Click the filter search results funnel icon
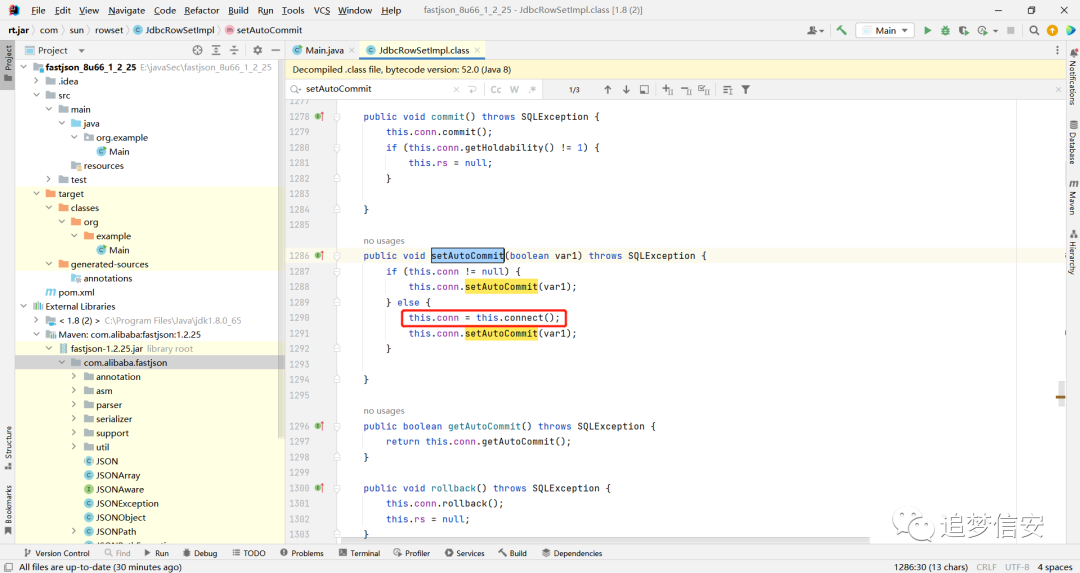Screen dimensions: 1080x573 tap(745, 90)
